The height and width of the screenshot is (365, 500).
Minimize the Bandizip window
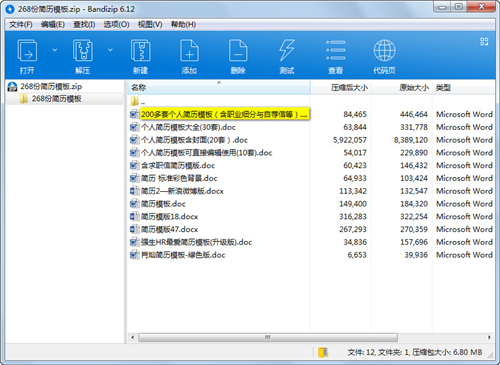[443, 7]
